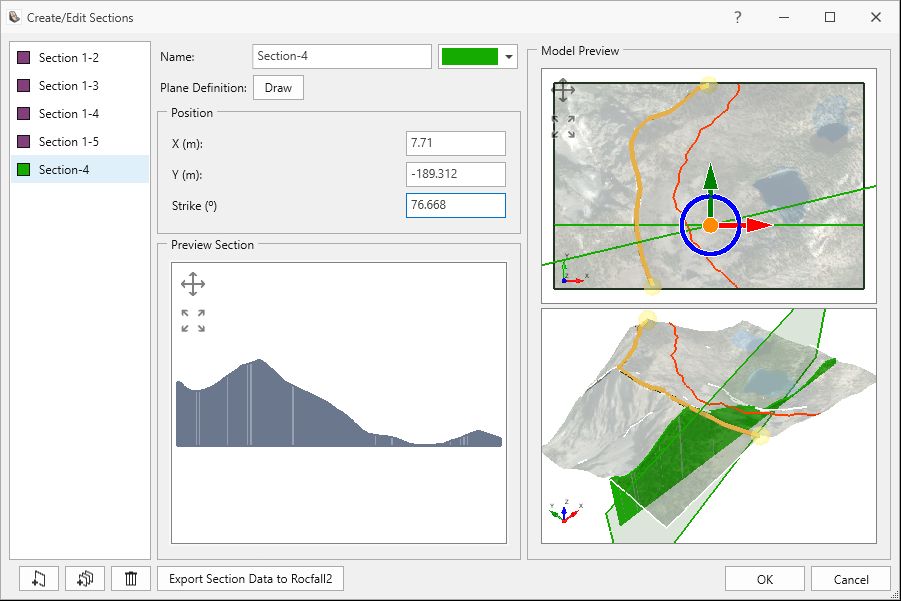Click Export Section Data to Rocfall2
The image size is (901, 601).
(x=251, y=579)
